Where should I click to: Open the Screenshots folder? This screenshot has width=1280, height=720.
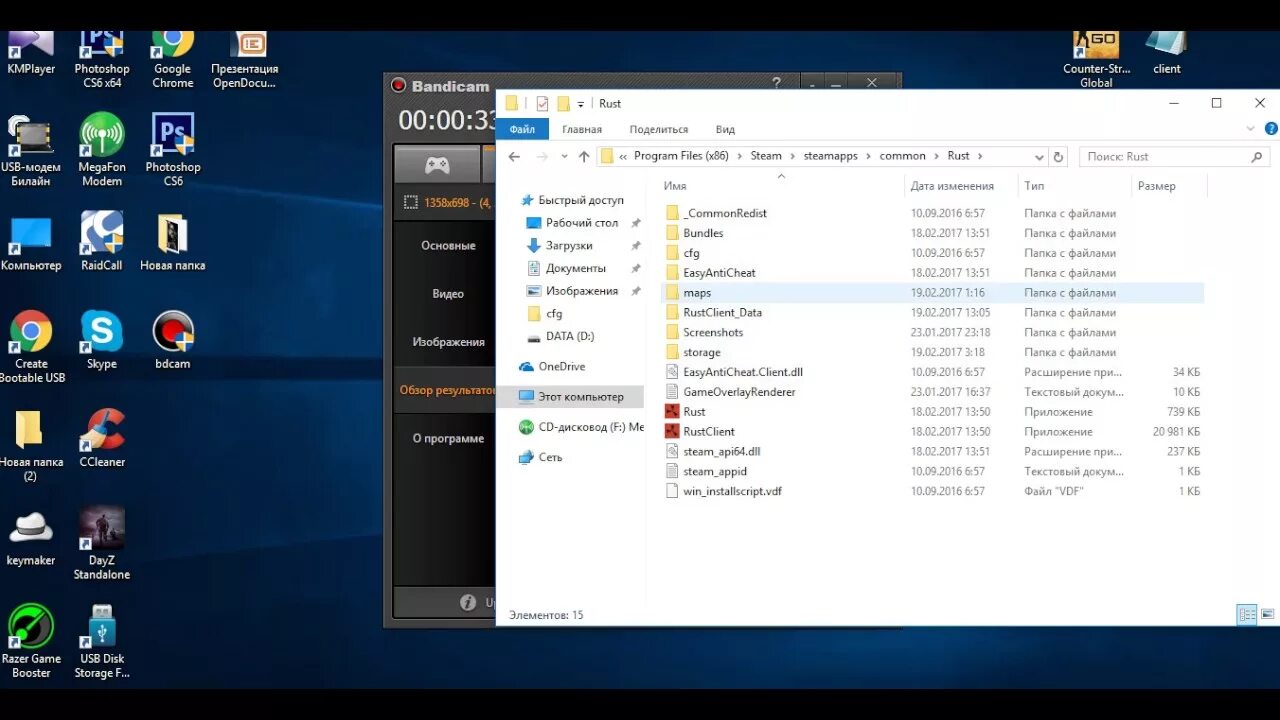[x=713, y=333]
